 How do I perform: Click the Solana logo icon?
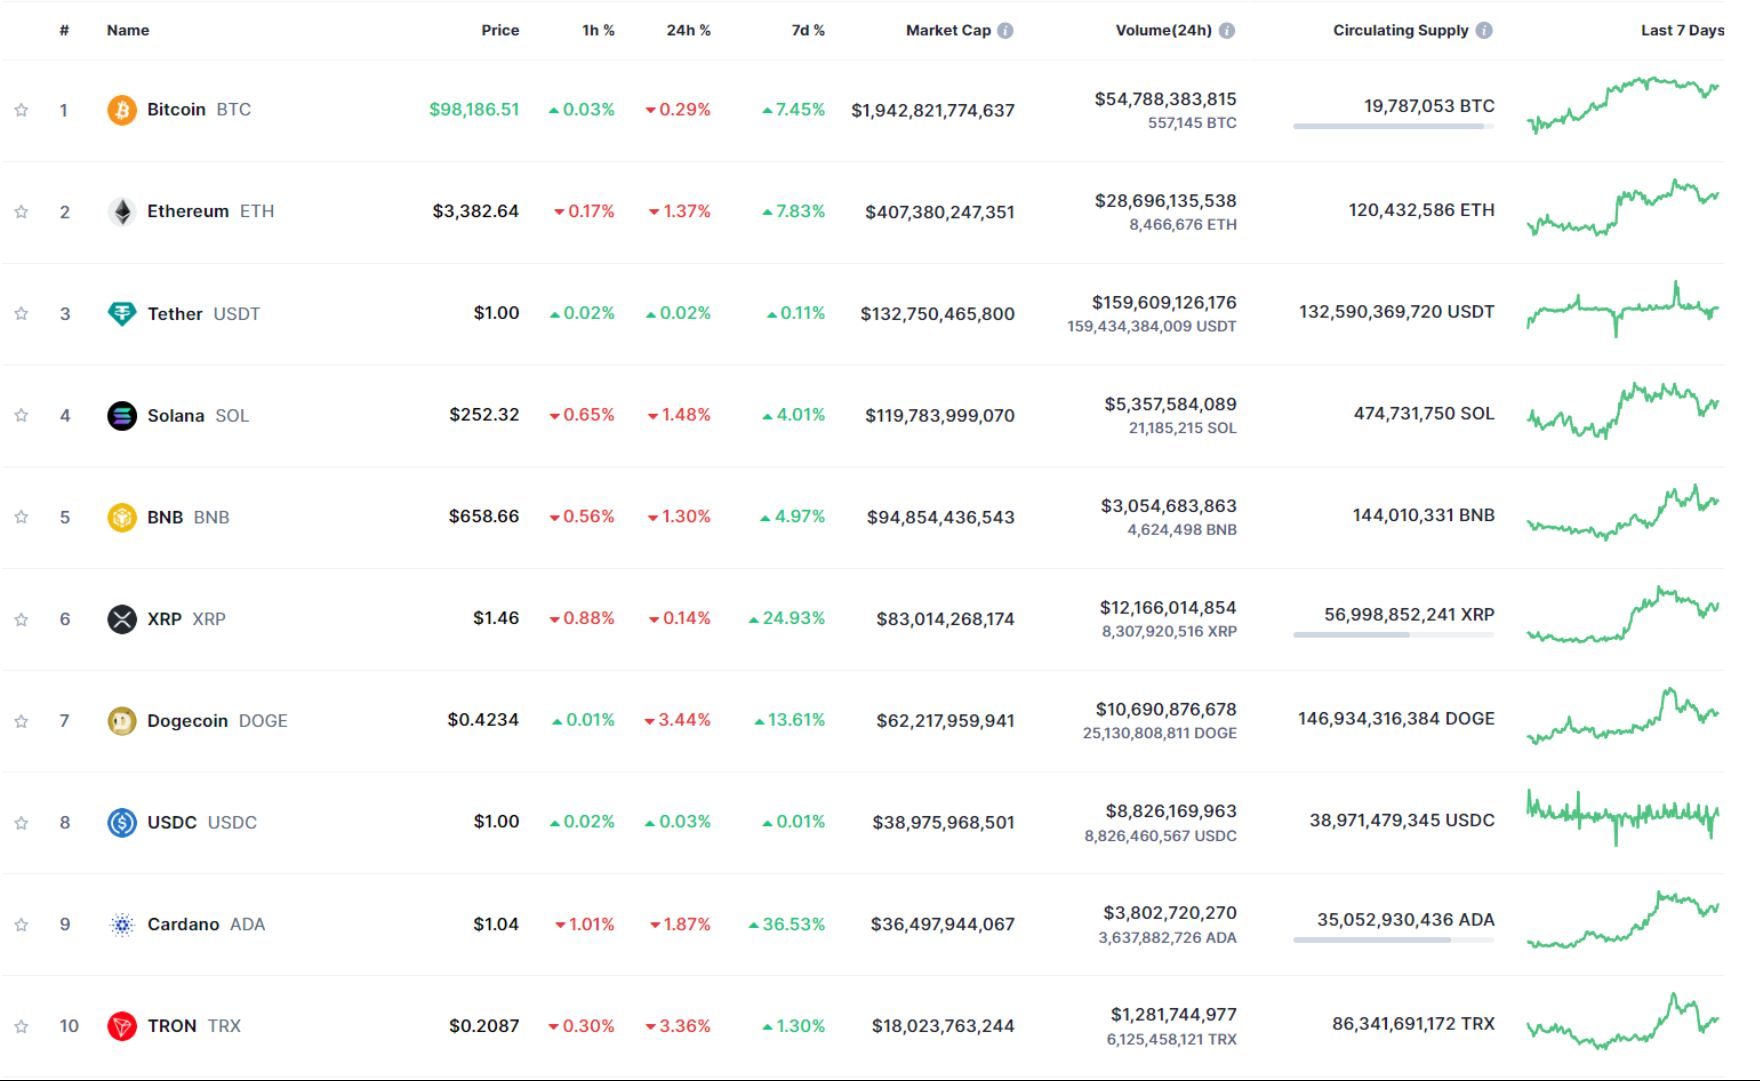[x=121, y=415]
